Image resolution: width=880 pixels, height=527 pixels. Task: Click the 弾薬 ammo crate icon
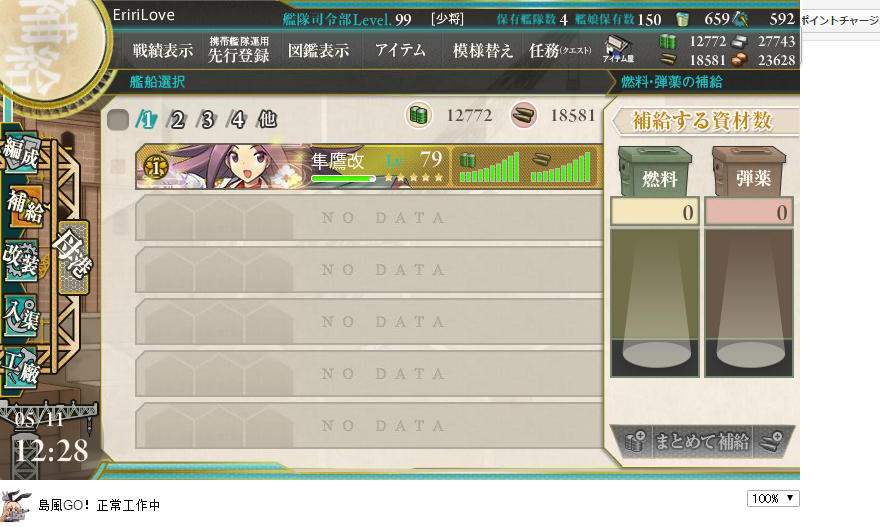[749, 171]
